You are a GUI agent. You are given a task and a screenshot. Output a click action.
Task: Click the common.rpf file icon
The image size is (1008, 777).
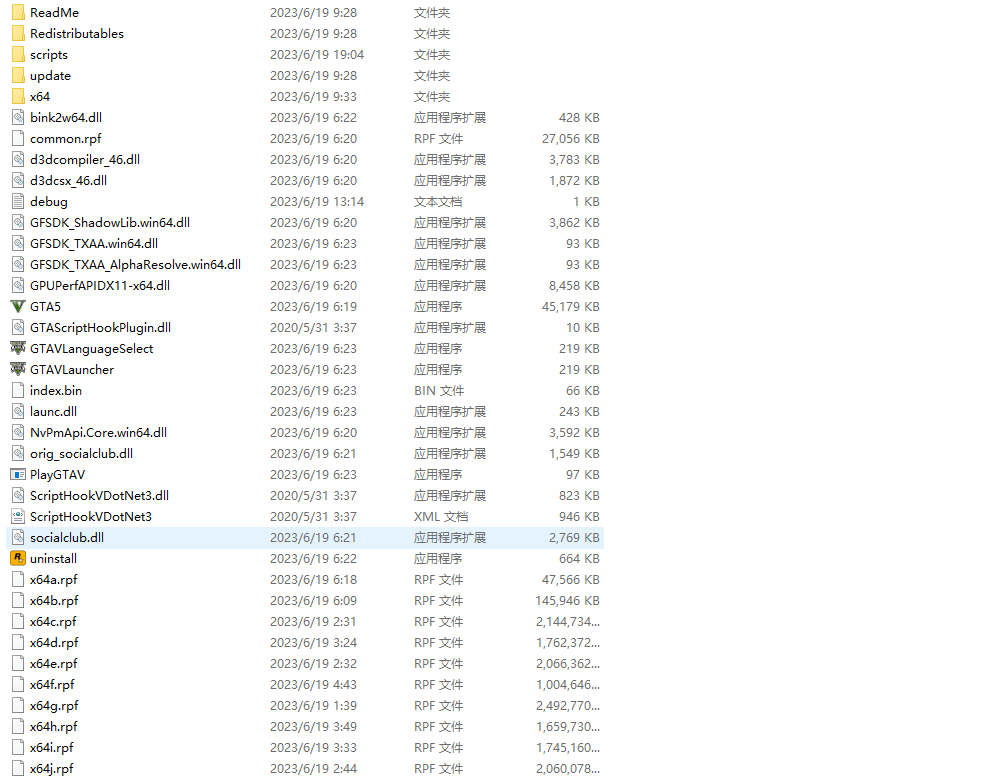(18, 138)
